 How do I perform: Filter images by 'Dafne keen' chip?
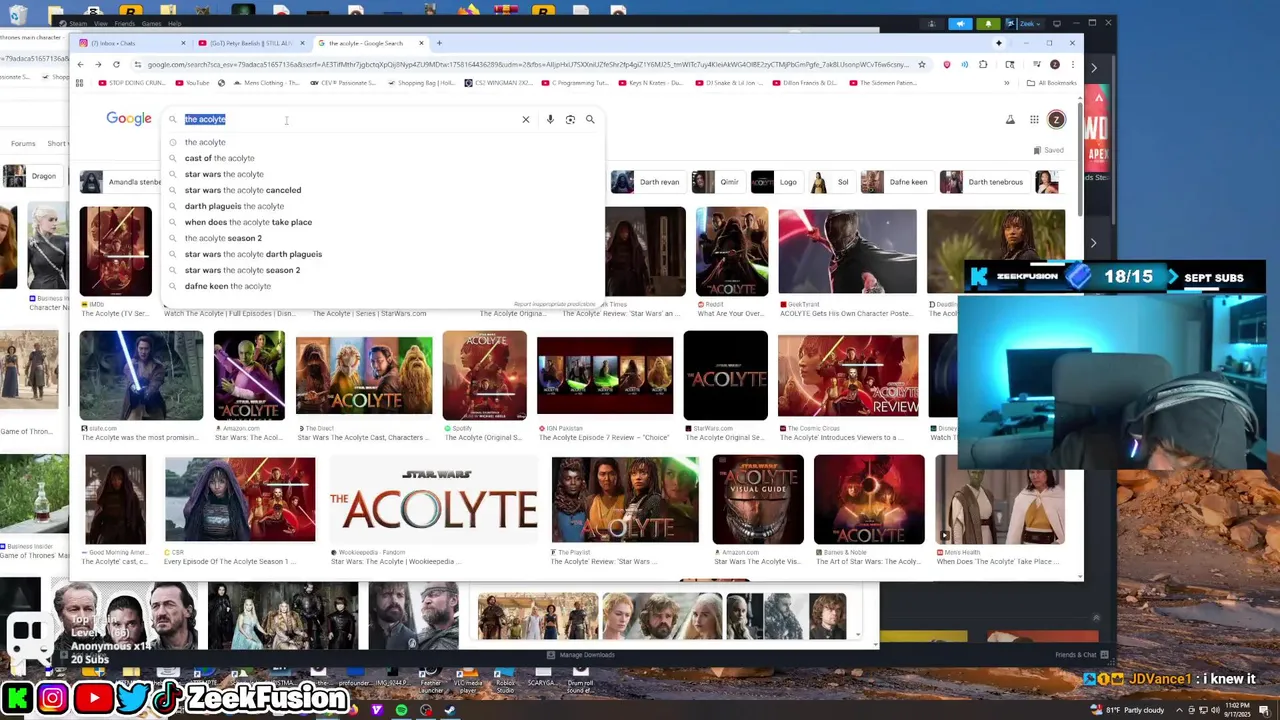click(896, 182)
